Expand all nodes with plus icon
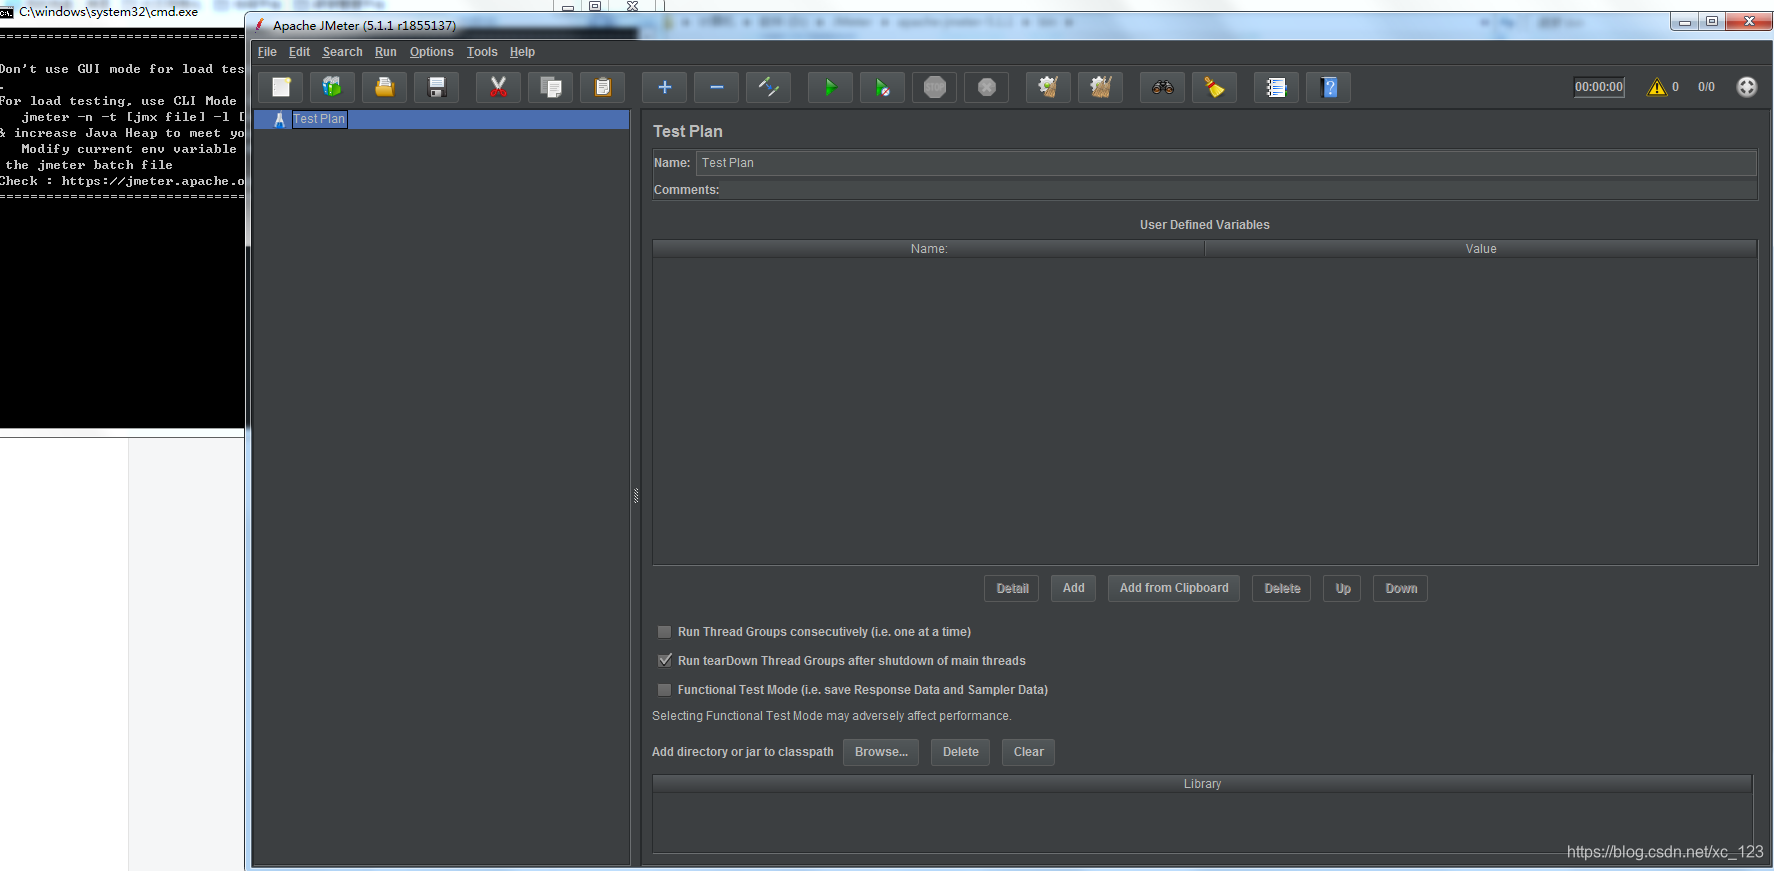Viewport: 1774px width, 871px height. click(664, 88)
